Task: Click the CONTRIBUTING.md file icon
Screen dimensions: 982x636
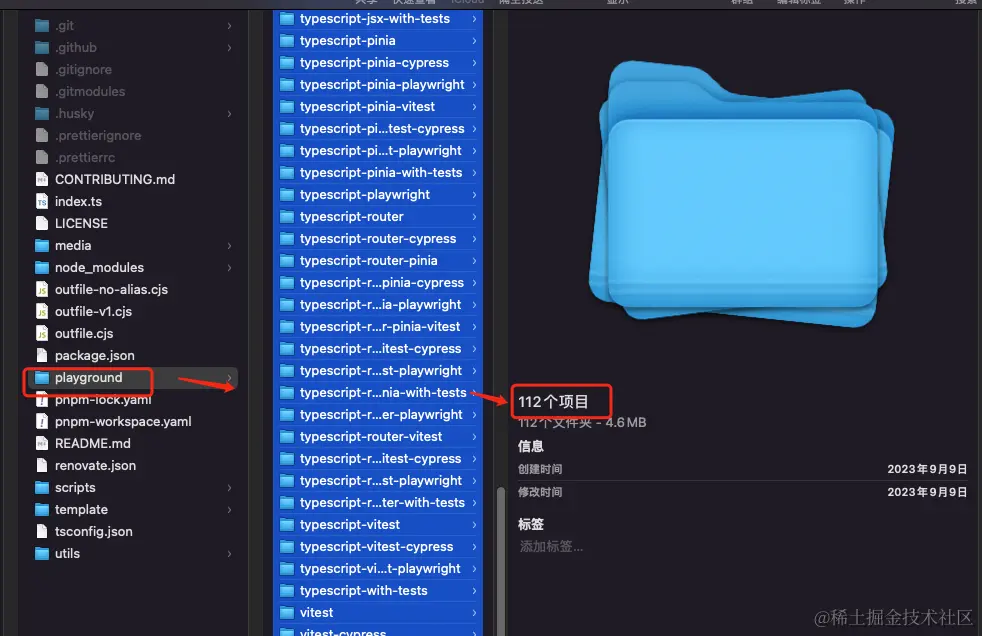Action: [x=42, y=180]
